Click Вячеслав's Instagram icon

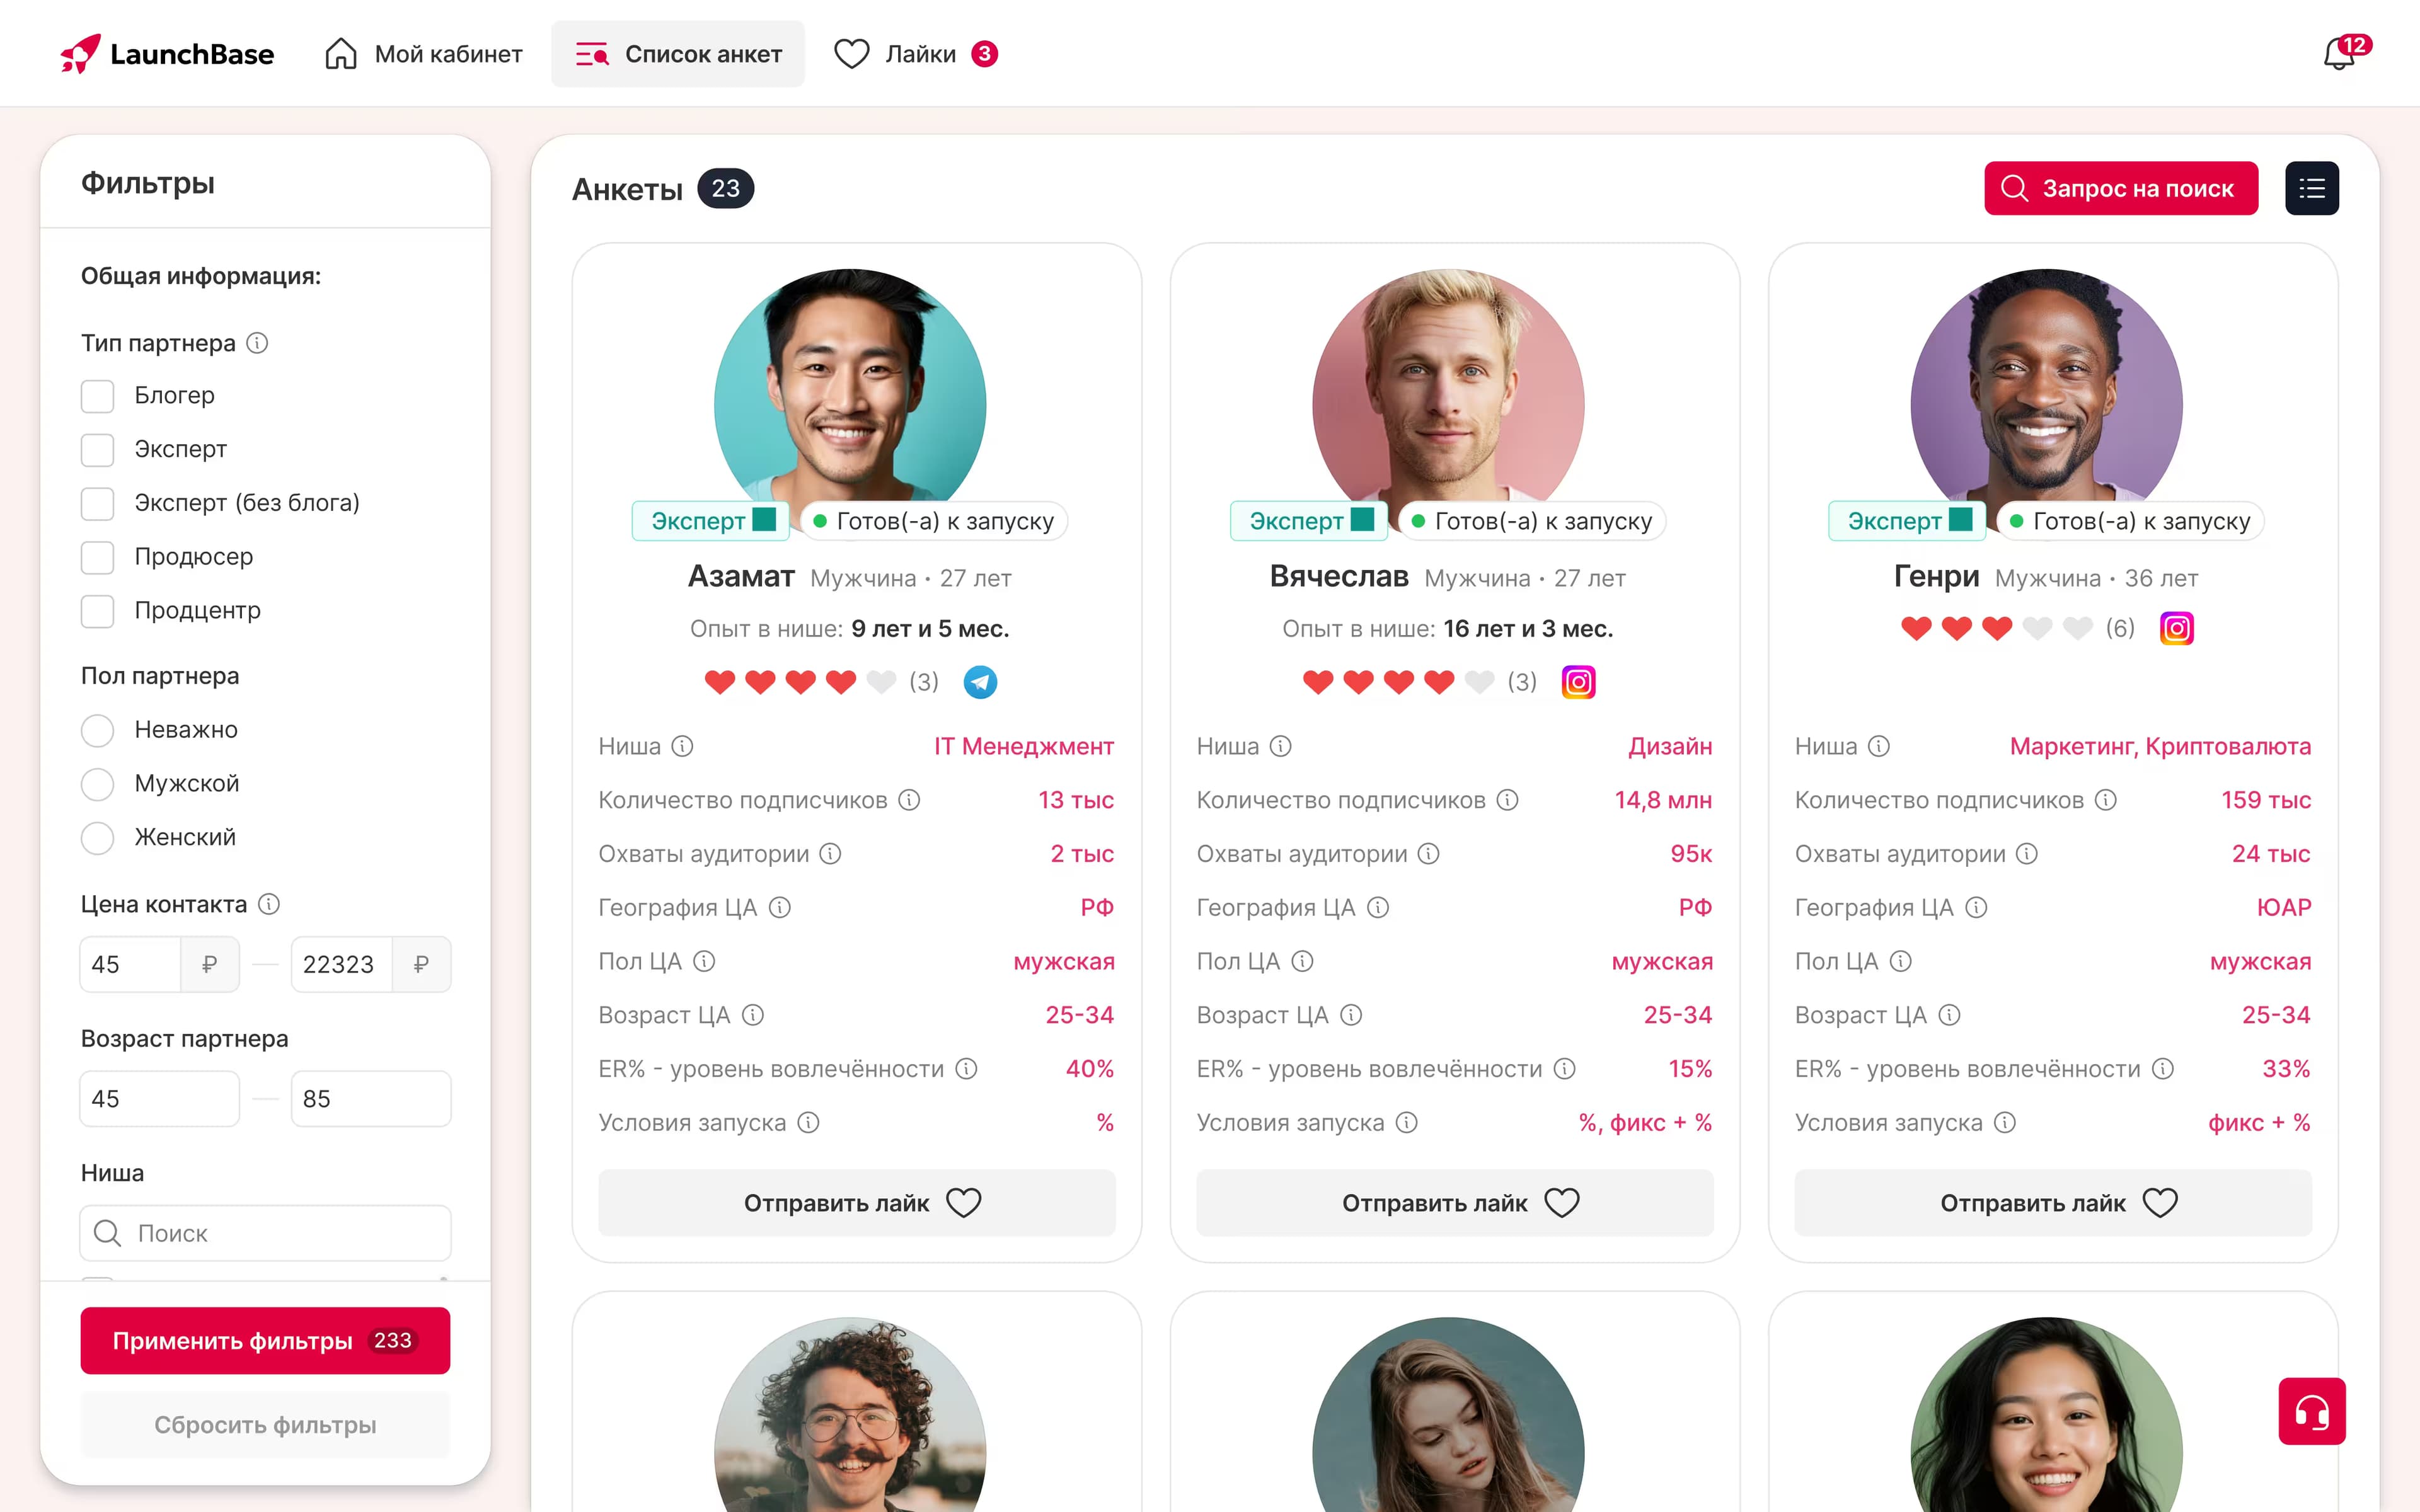tap(1578, 682)
